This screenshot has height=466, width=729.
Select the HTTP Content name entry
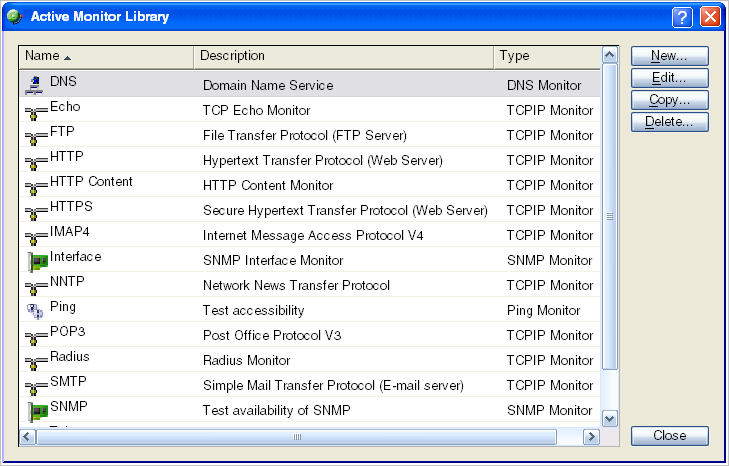point(91,181)
